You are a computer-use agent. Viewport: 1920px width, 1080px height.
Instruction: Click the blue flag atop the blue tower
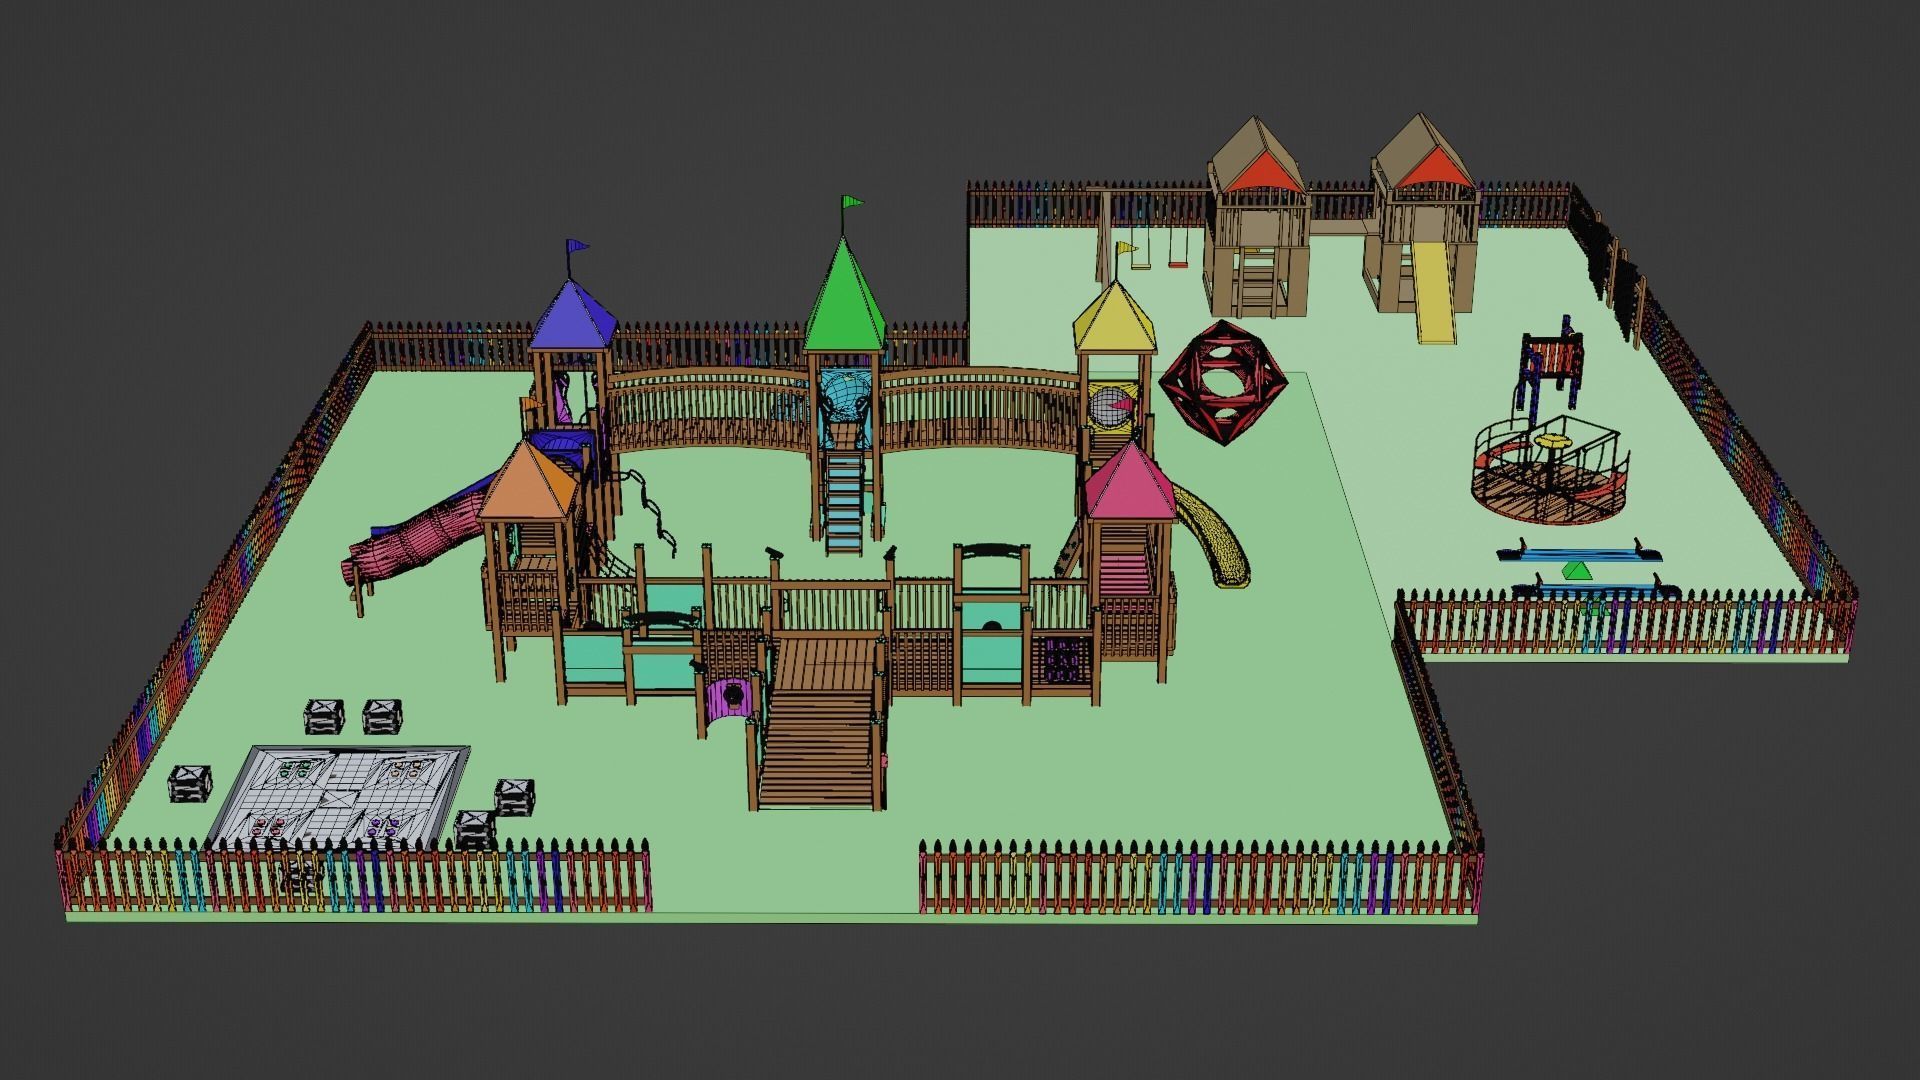pyautogui.click(x=577, y=247)
